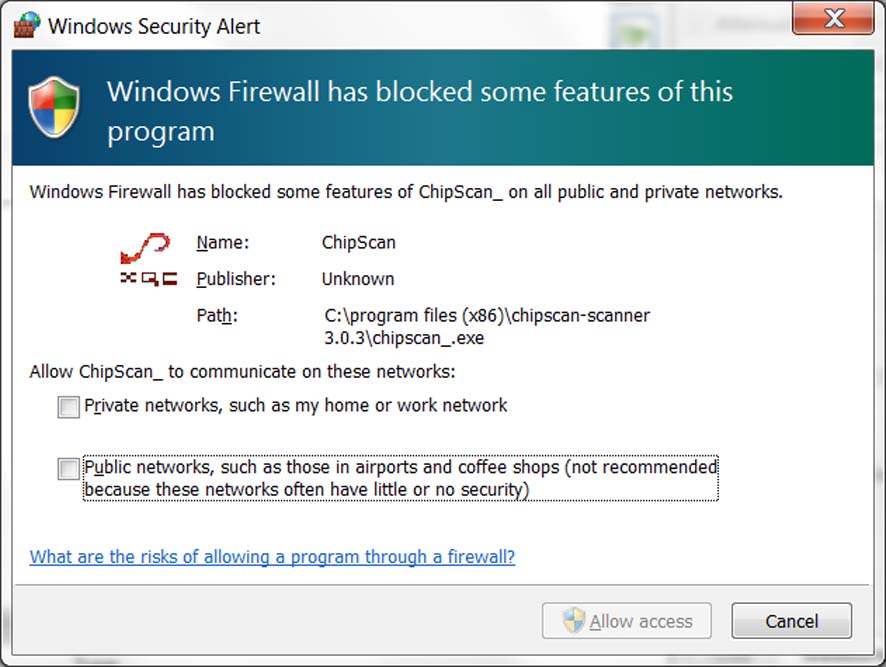Screen dimensions: 886x667
Task: Click the red ChipScan program icon
Action: 149,259
